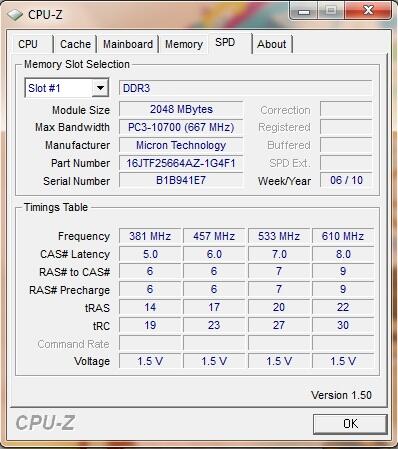398x449 pixels.
Task: Click the CAS# Latency 5.0 cell
Action: click(x=150, y=254)
